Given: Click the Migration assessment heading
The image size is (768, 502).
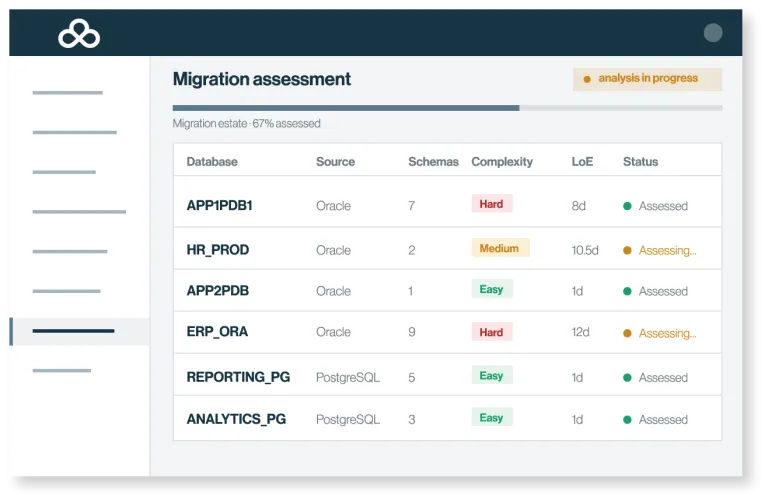Looking at the screenshot, I should click(262, 79).
